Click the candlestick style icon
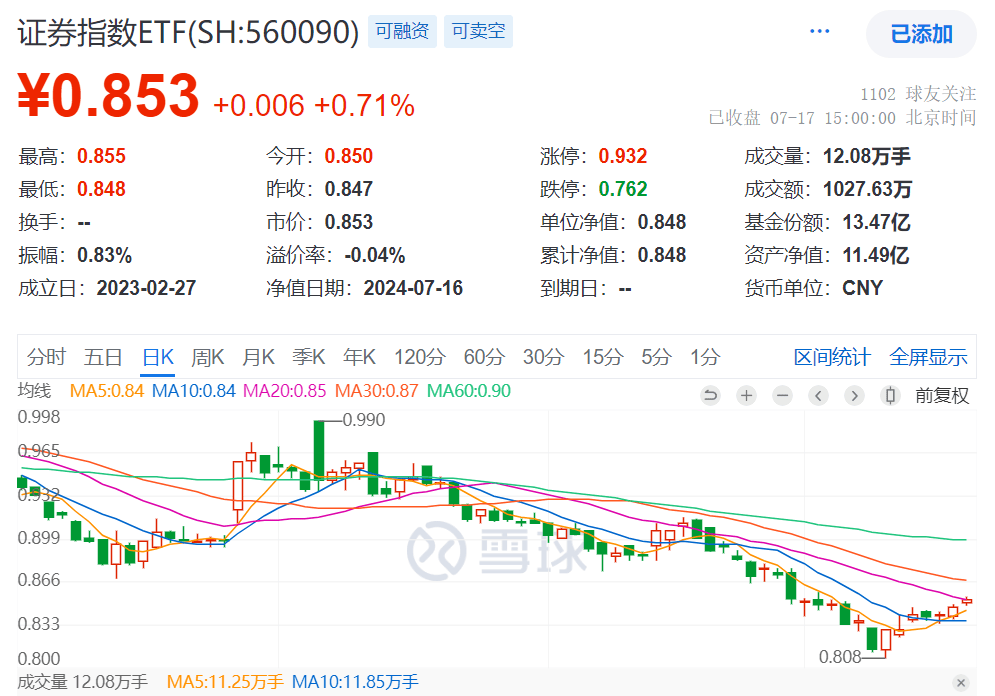The image size is (995, 696). pyautogui.click(x=890, y=396)
